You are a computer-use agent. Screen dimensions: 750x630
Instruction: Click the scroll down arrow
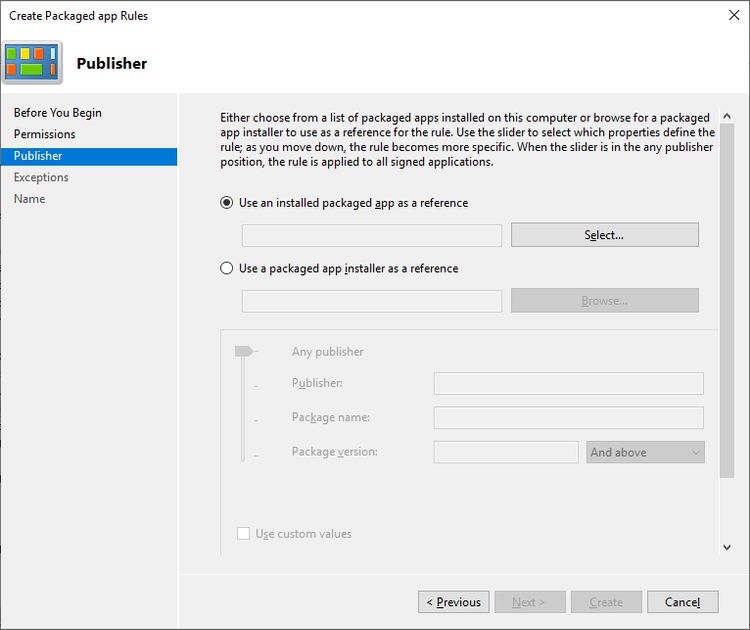point(727,547)
